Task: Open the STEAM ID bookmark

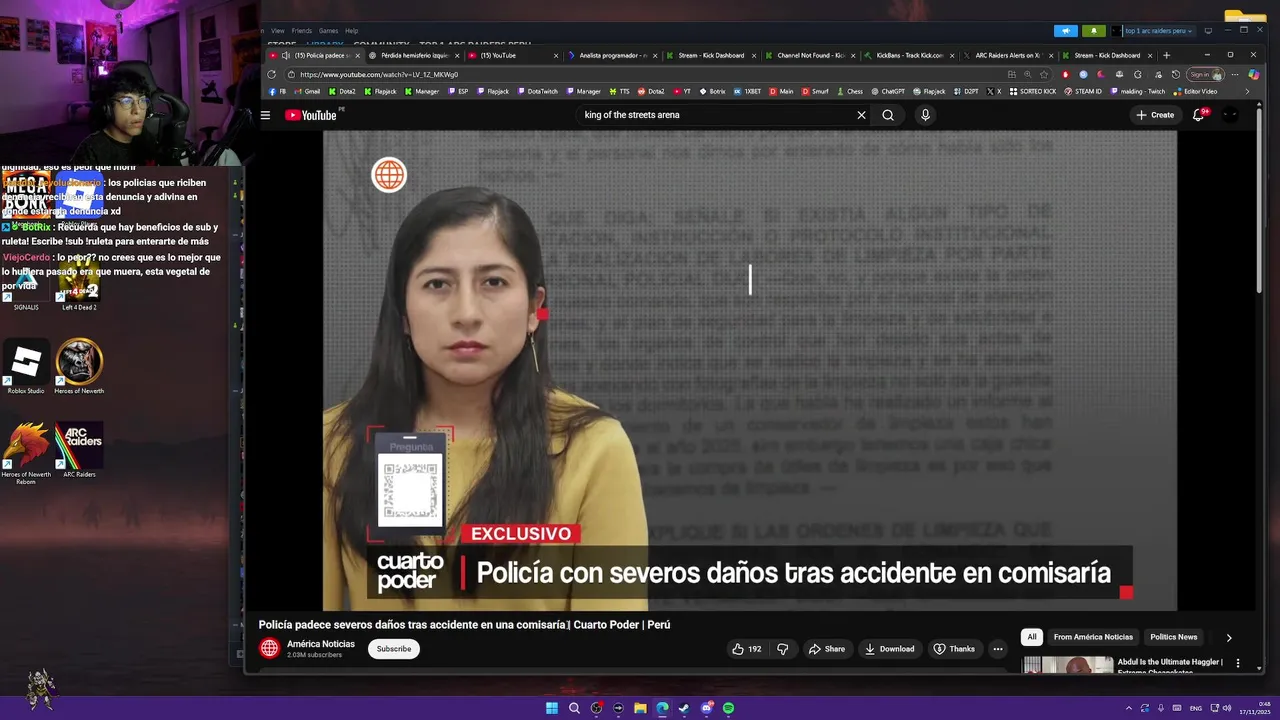Action: (1083, 91)
